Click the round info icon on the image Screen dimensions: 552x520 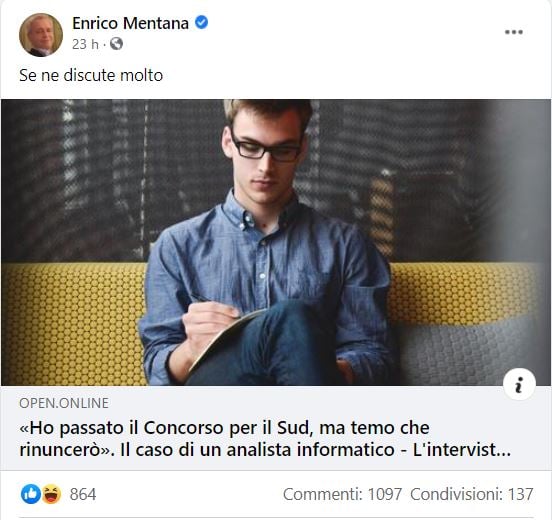click(519, 384)
